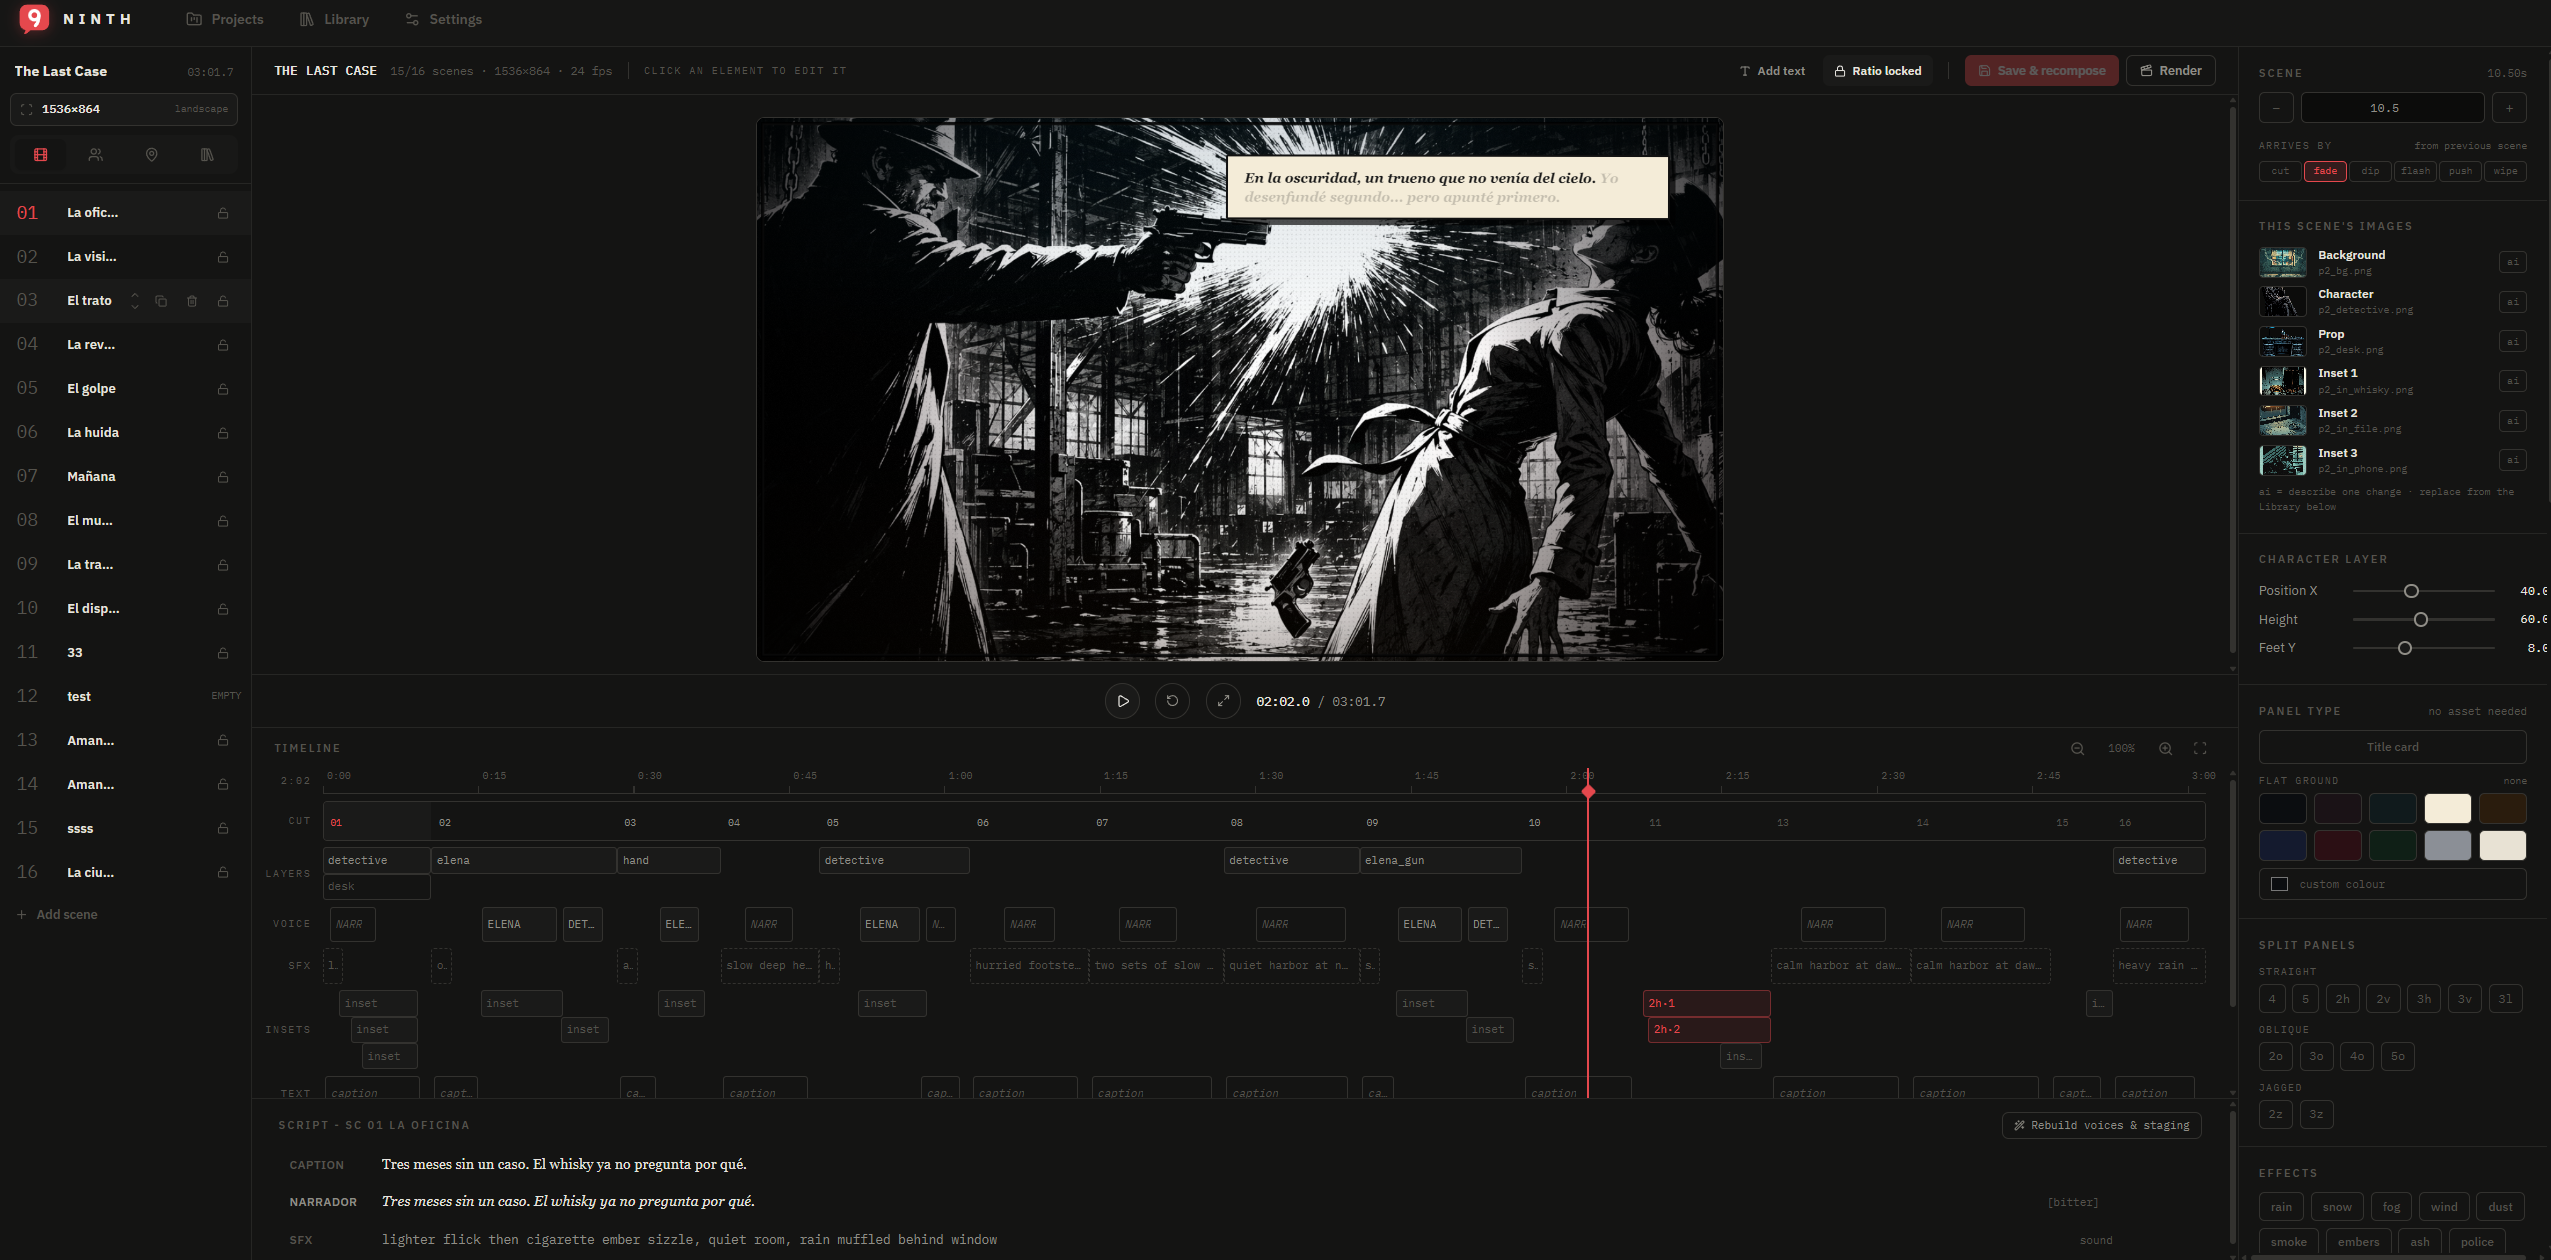Delete the El trato scene

(192, 301)
